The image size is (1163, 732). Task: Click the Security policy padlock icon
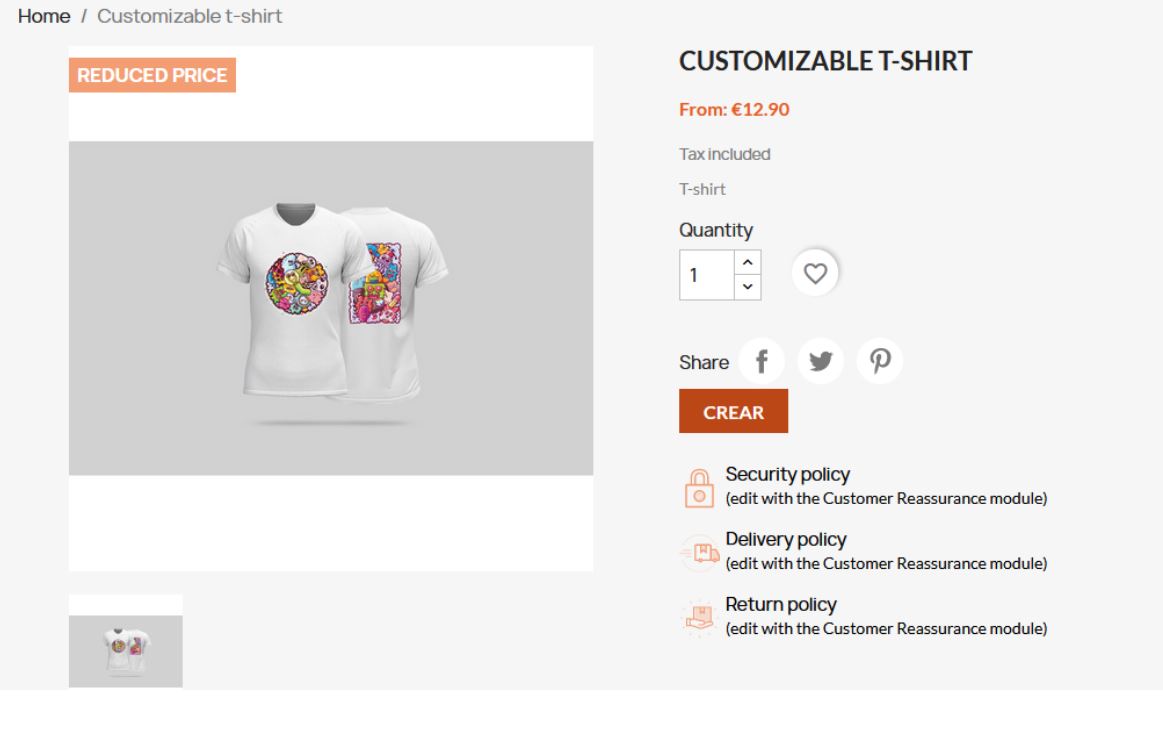[x=699, y=487]
